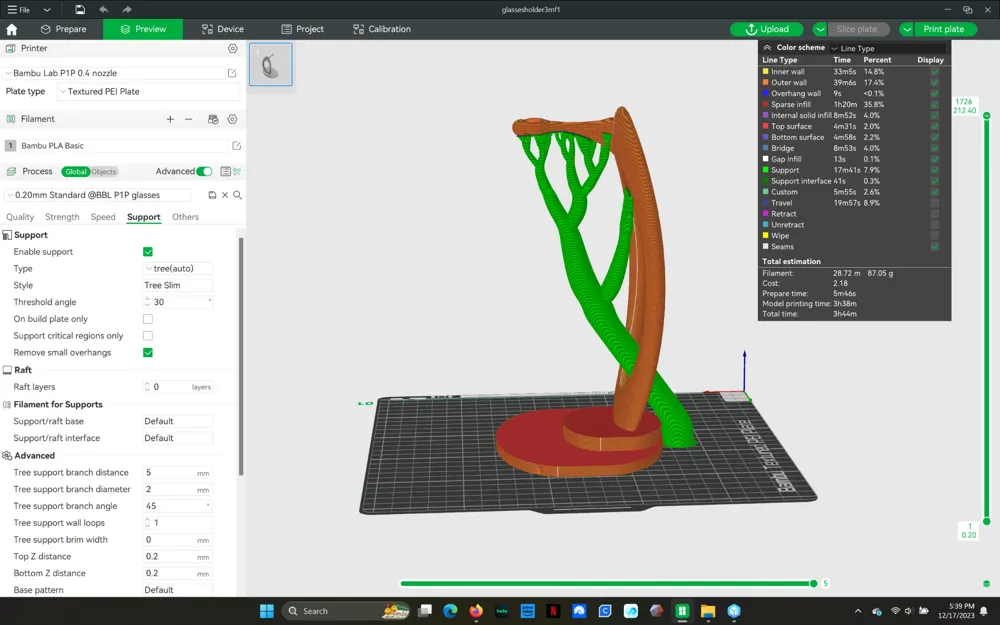Click the Home icon in top bar
This screenshot has width=1000, height=625.
12,29
